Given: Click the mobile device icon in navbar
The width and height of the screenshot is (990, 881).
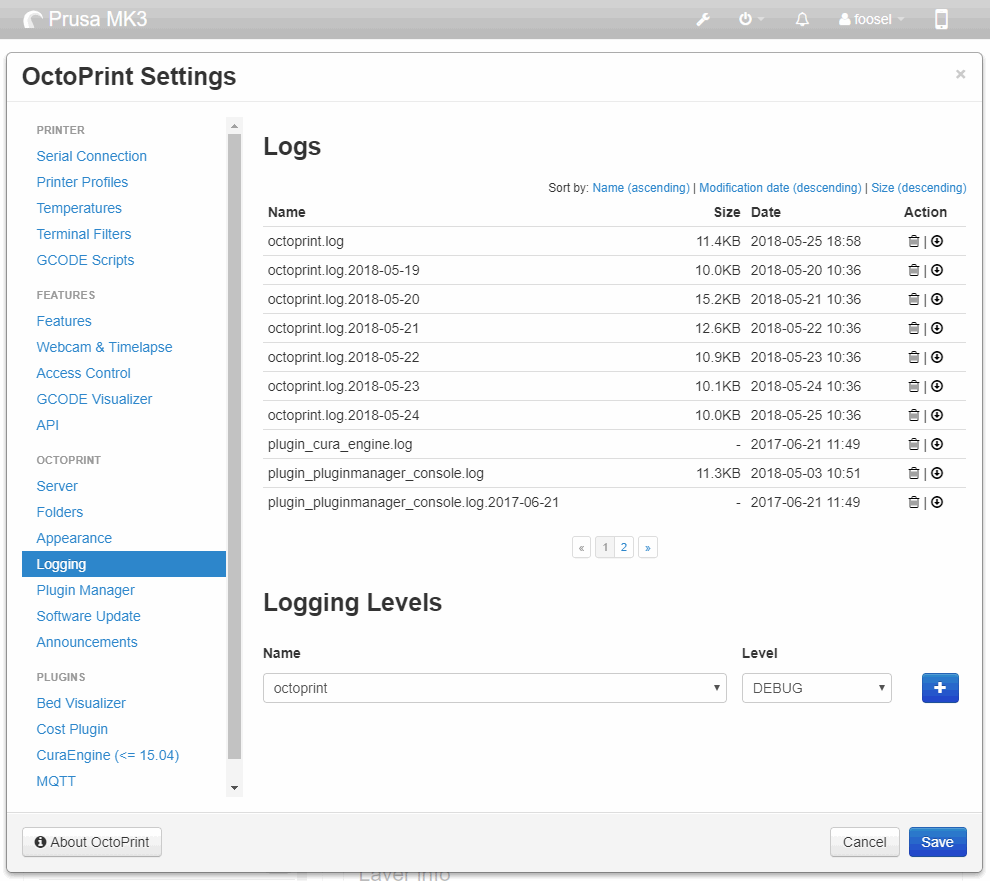Looking at the screenshot, I should (941, 20).
